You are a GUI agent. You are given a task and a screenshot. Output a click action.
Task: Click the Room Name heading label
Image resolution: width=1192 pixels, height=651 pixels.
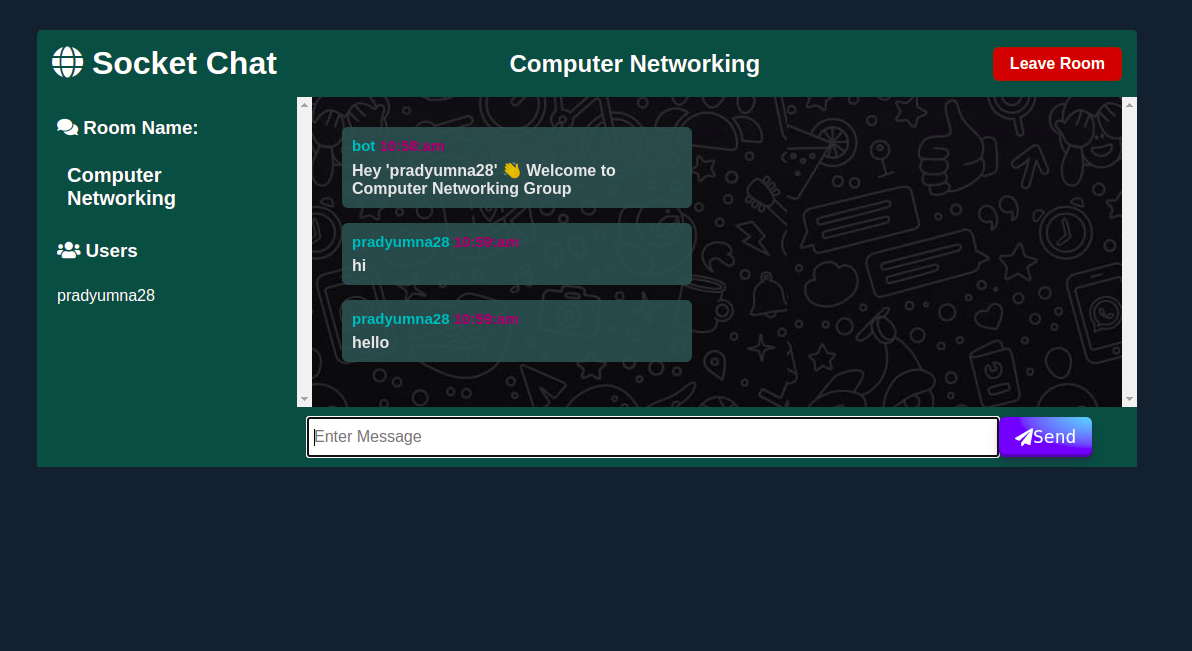tap(140, 128)
